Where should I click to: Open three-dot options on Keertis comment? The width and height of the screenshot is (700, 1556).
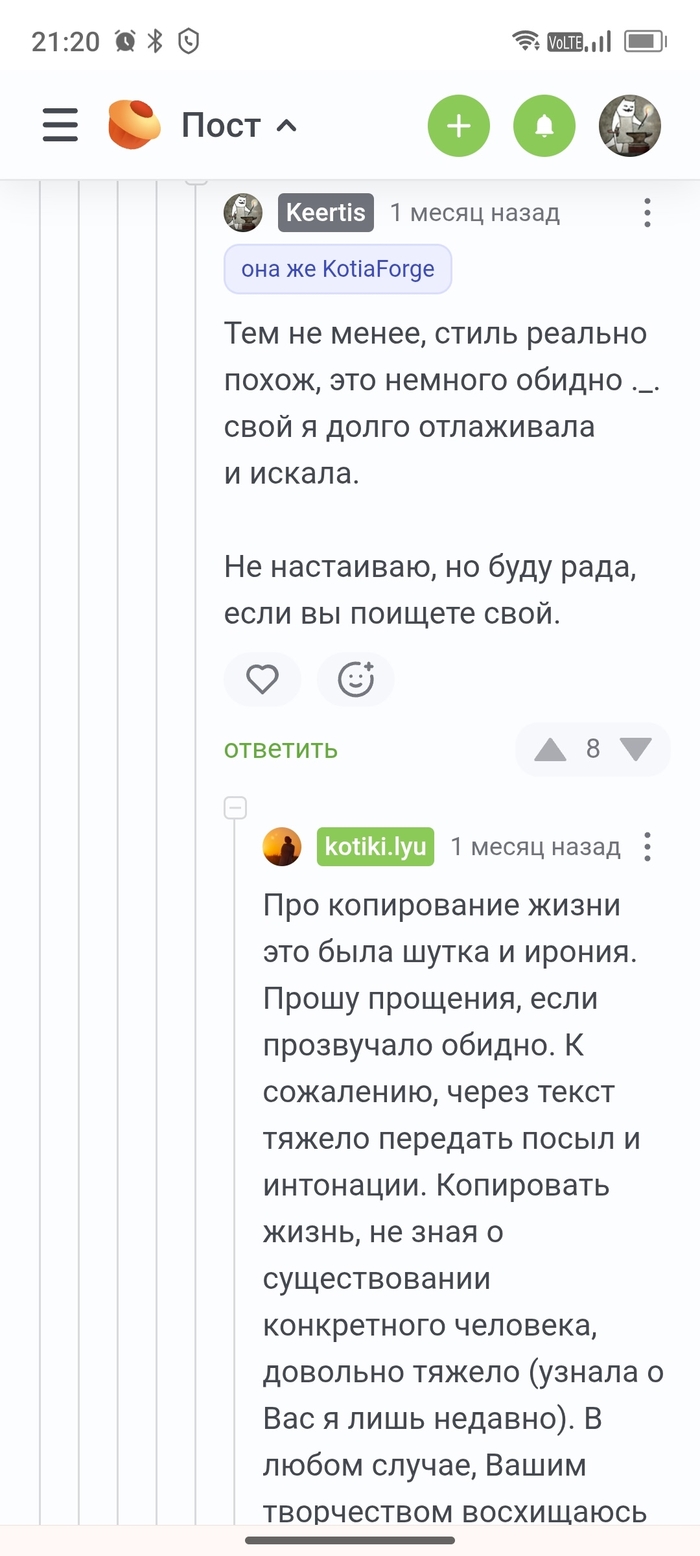click(x=648, y=213)
